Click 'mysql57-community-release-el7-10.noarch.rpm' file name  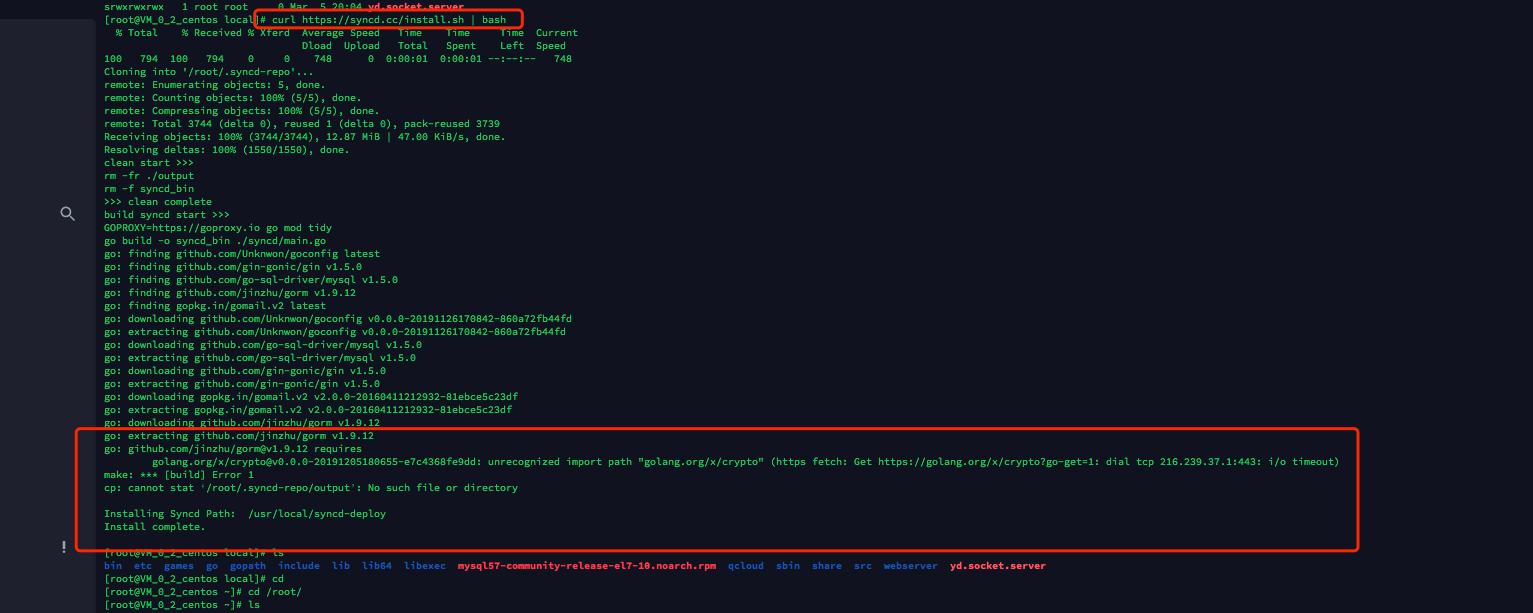[587, 566]
